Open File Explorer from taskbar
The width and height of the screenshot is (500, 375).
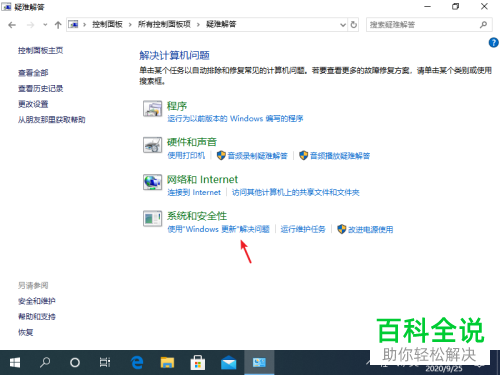pos(167,362)
